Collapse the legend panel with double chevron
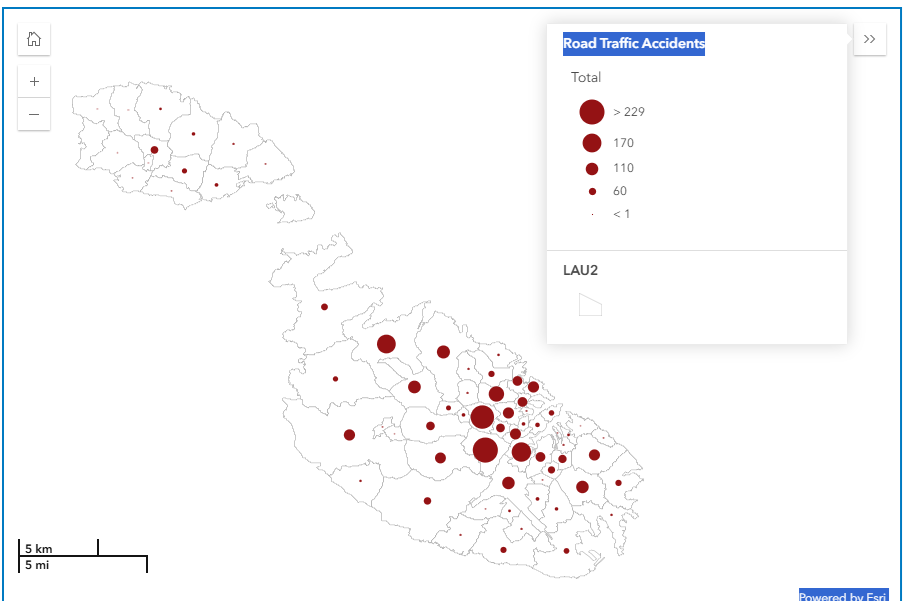Image resolution: width=913 pixels, height=601 pixels. click(x=869, y=39)
